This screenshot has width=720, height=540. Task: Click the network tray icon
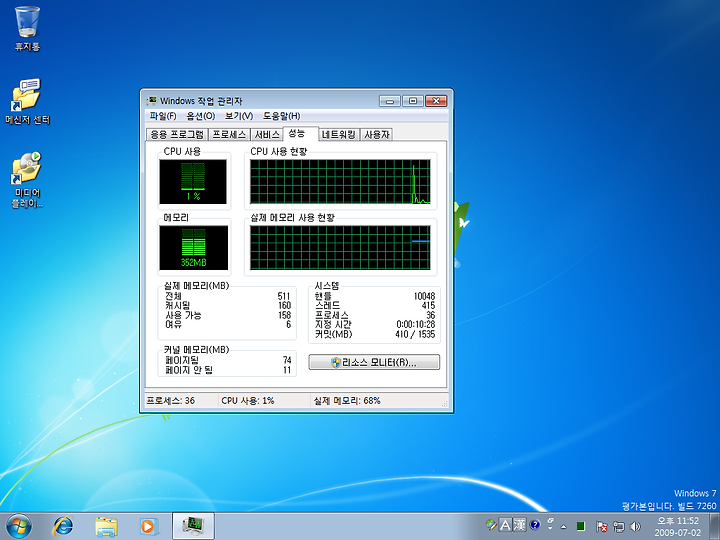point(619,526)
